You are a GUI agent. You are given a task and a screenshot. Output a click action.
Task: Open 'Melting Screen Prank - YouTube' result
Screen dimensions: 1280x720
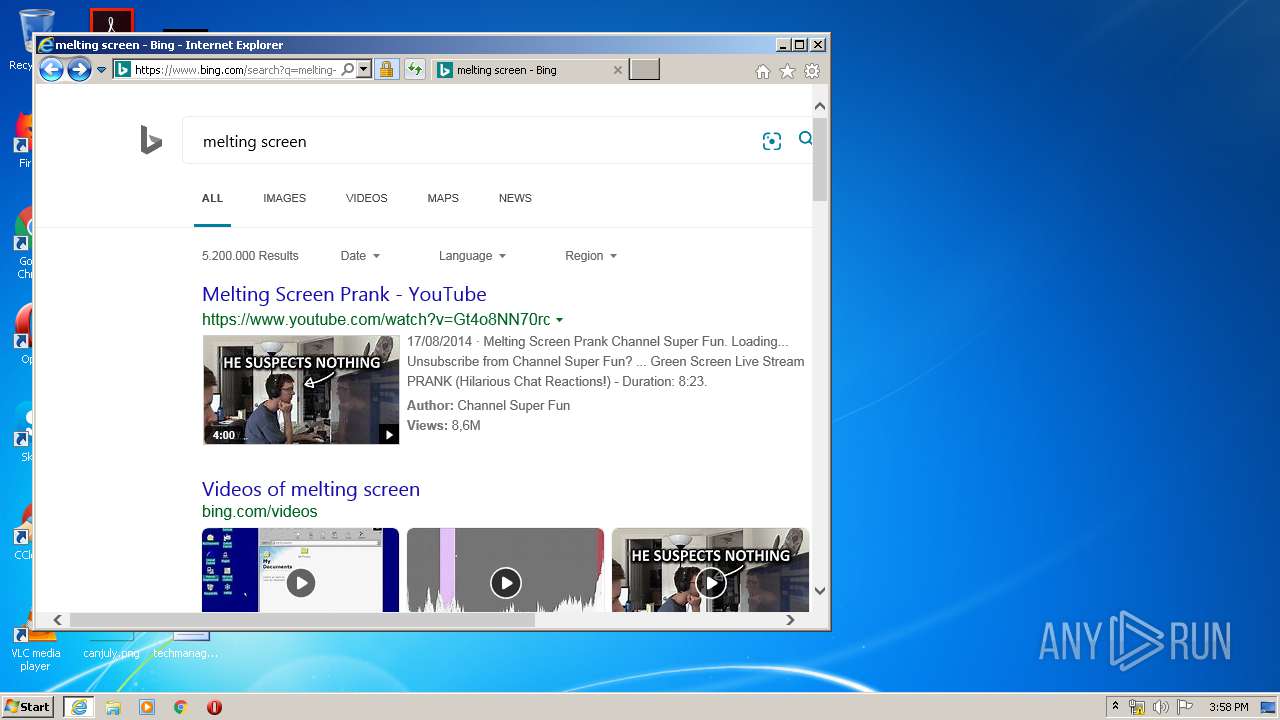(344, 294)
